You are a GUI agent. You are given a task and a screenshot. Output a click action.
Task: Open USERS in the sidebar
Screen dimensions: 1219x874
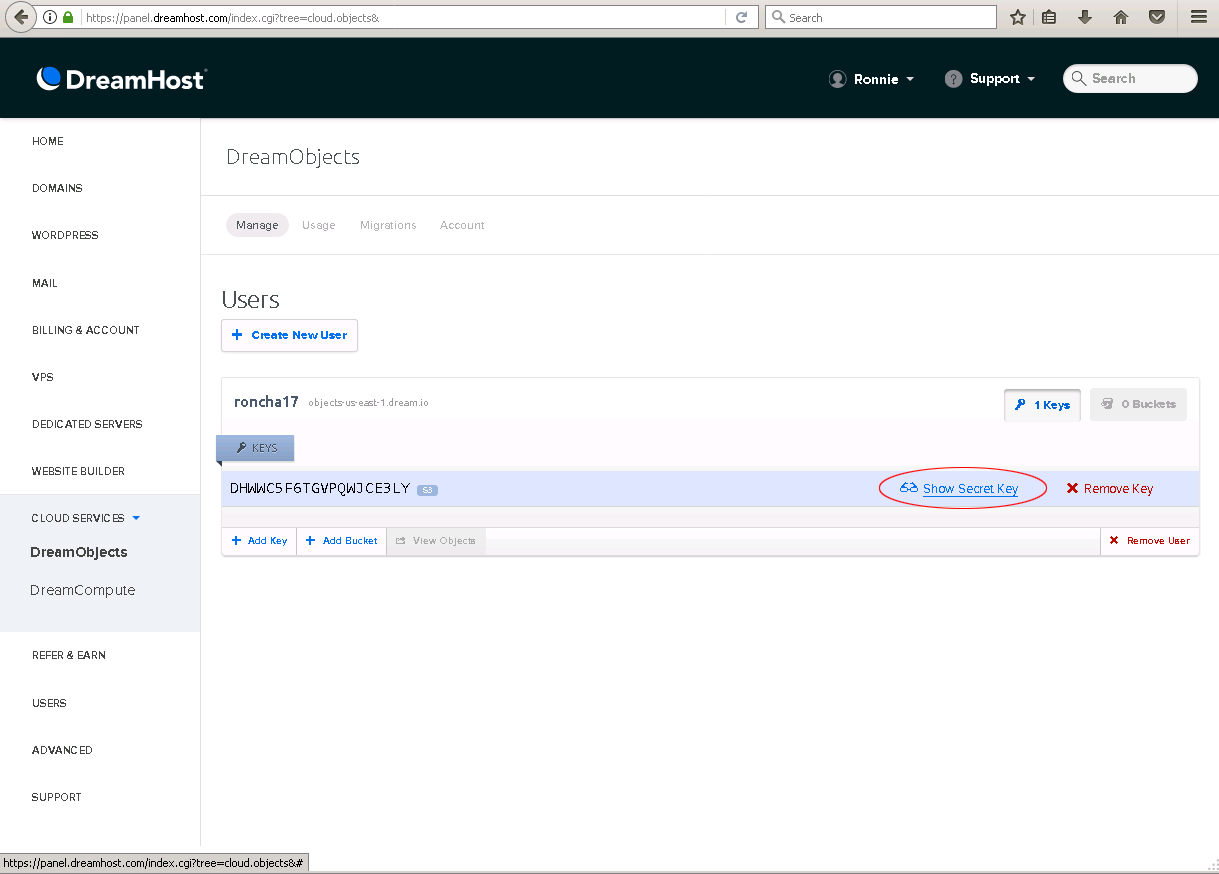[x=49, y=703]
